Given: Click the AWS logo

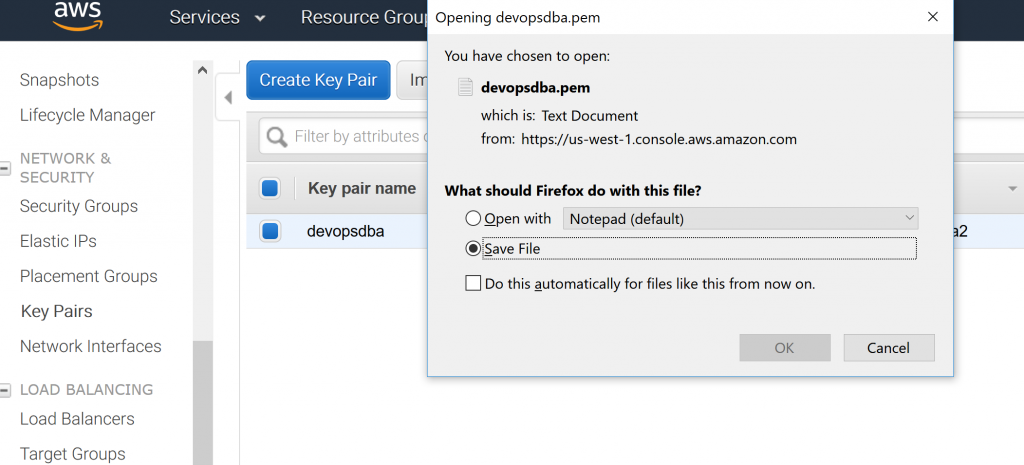Looking at the screenshot, I should pos(78,16).
